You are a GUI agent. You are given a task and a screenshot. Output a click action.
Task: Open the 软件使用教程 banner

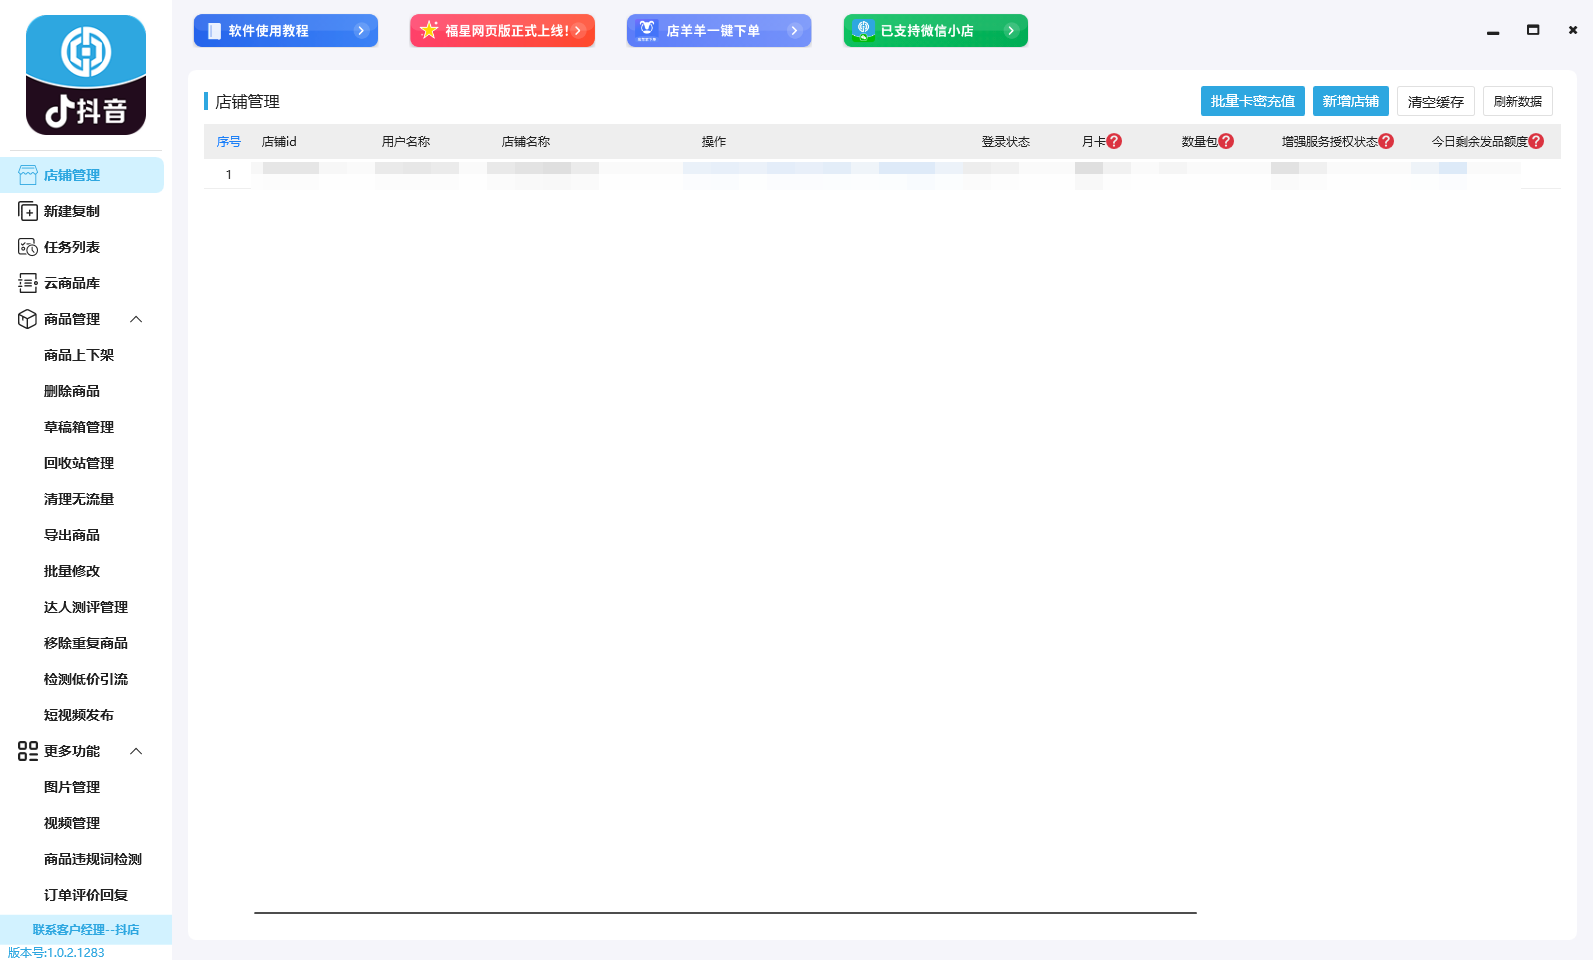pyautogui.click(x=286, y=31)
